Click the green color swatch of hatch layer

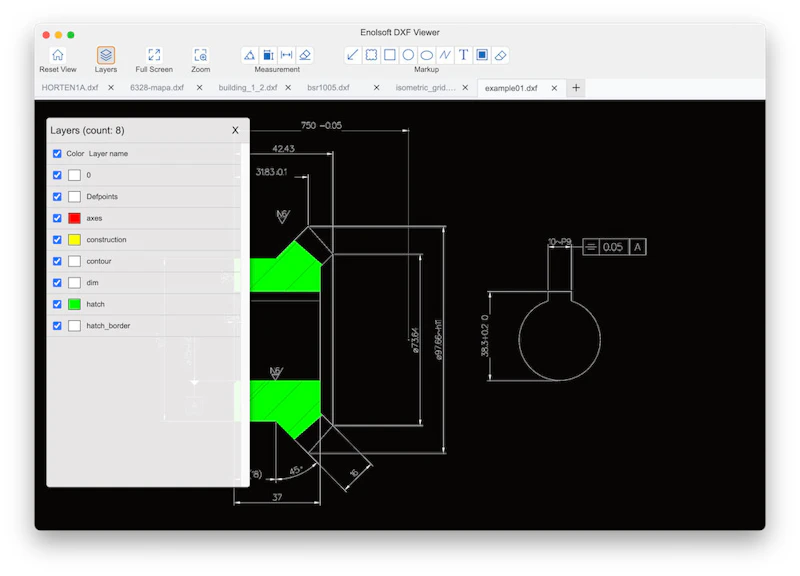pos(75,304)
